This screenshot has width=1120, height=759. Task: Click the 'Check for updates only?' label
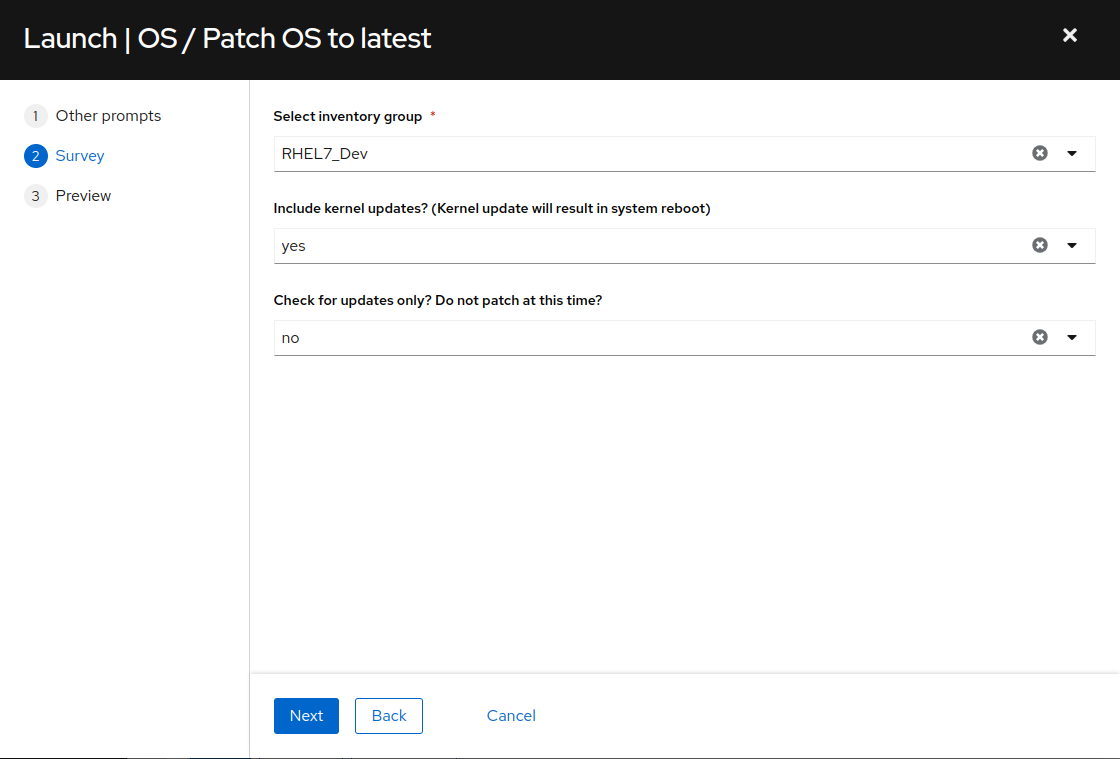click(x=438, y=301)
